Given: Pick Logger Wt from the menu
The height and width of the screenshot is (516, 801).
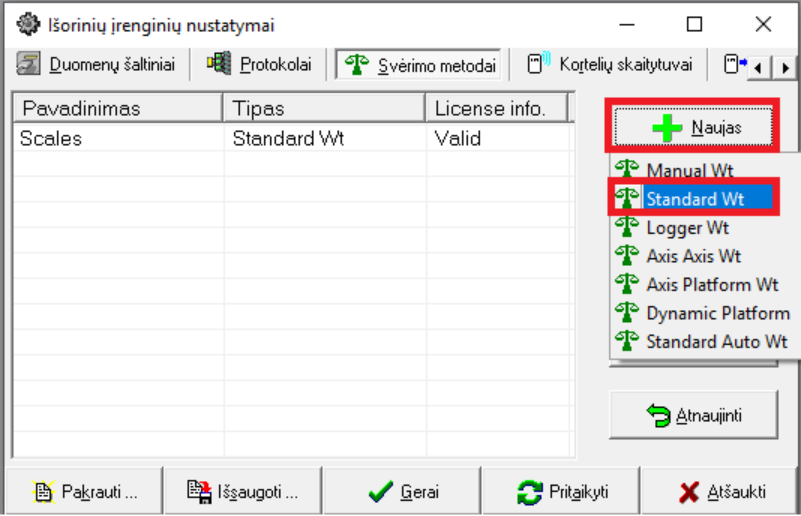Looking at the screenshot, I should pyautogui.click(x=687, y=228).
